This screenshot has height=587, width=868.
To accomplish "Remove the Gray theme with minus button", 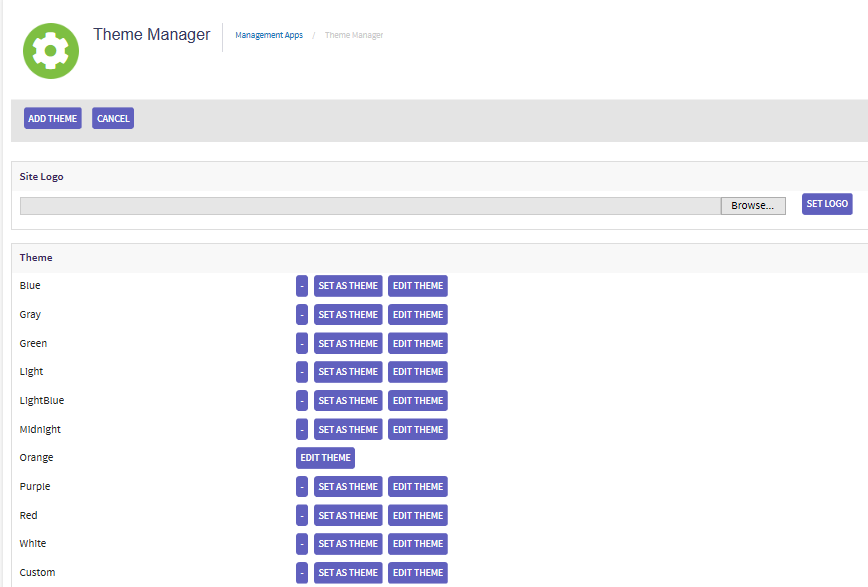I will [302, 315].
